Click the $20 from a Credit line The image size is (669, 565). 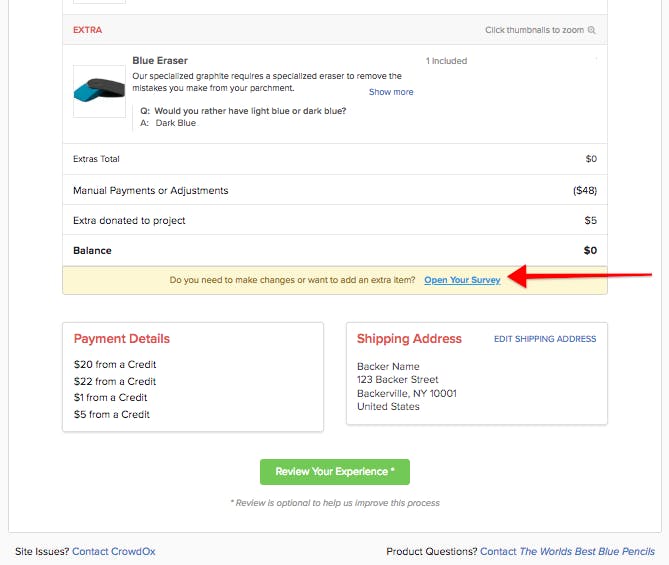click(115, 364)
